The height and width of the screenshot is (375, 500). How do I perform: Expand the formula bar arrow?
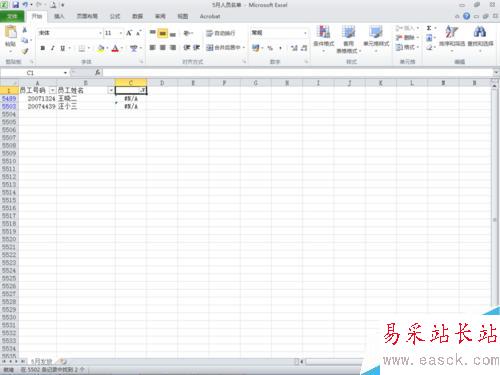coord(496,72)
